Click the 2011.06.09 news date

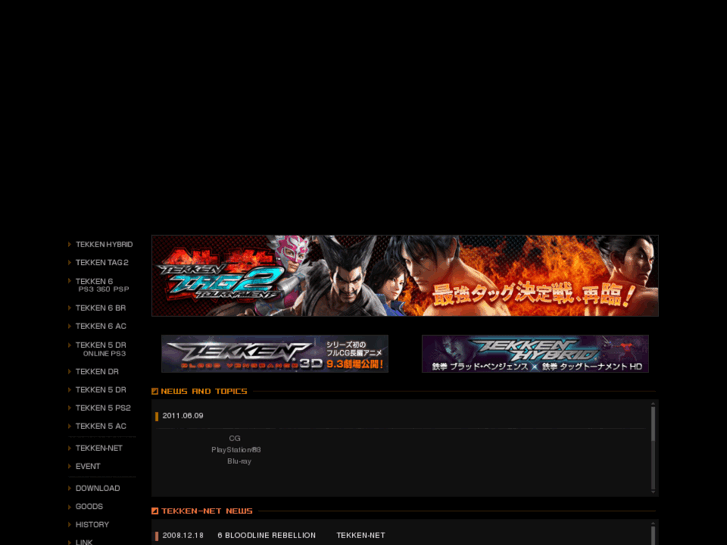pos(183,416)
